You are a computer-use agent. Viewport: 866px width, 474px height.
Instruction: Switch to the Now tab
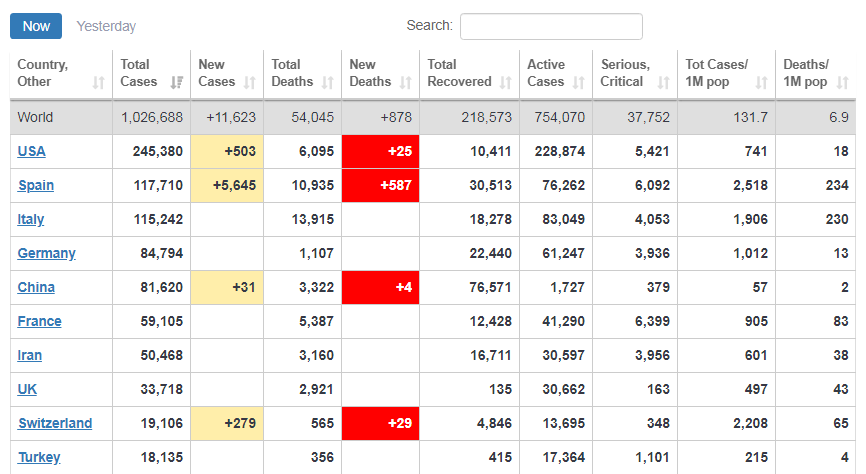pos(36,26)
